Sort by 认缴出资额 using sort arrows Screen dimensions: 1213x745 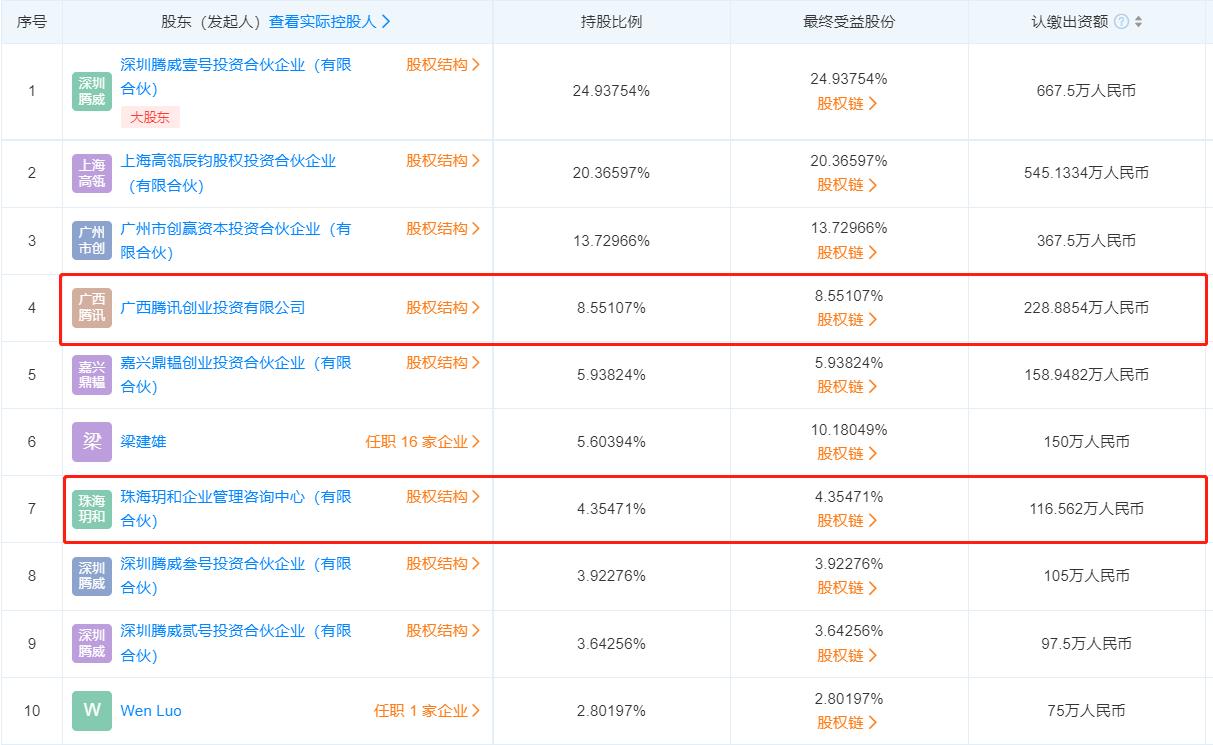coord(1138,22)
